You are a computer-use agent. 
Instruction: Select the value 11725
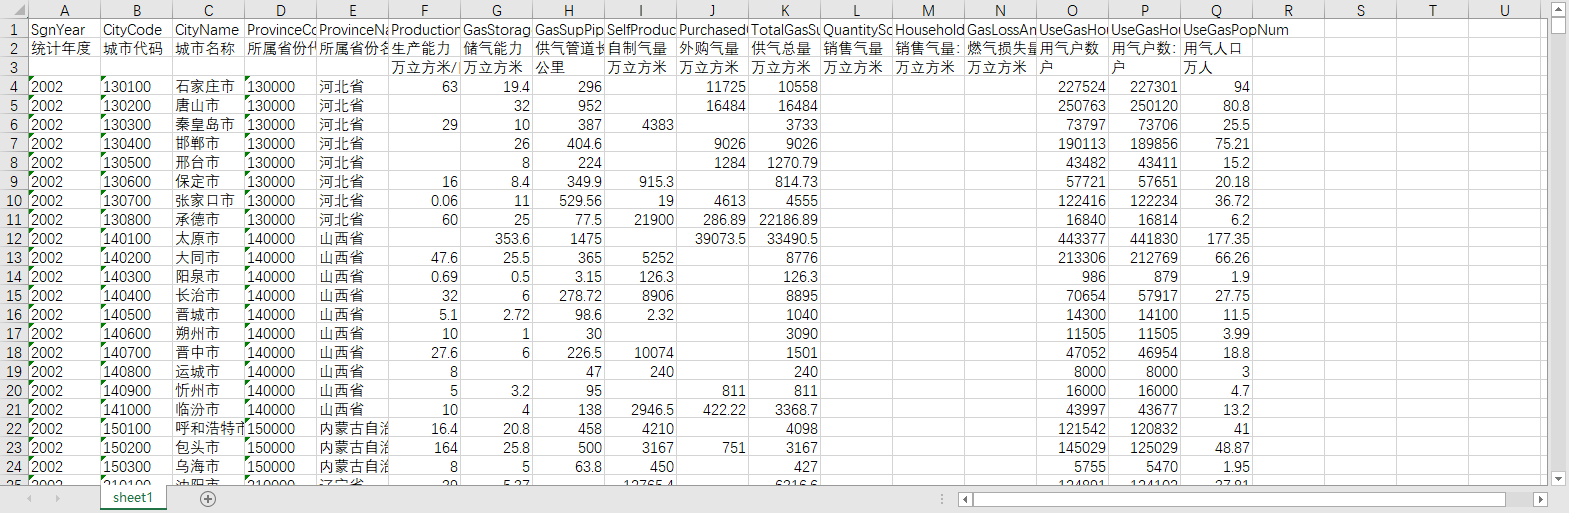(x=712, y=87)
